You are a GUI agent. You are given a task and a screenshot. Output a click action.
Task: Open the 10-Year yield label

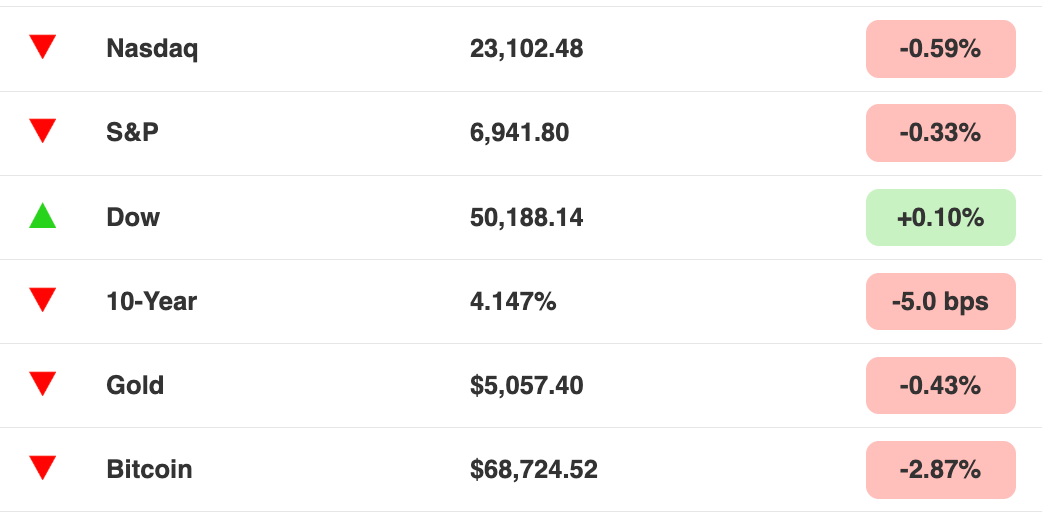[152, 302]
